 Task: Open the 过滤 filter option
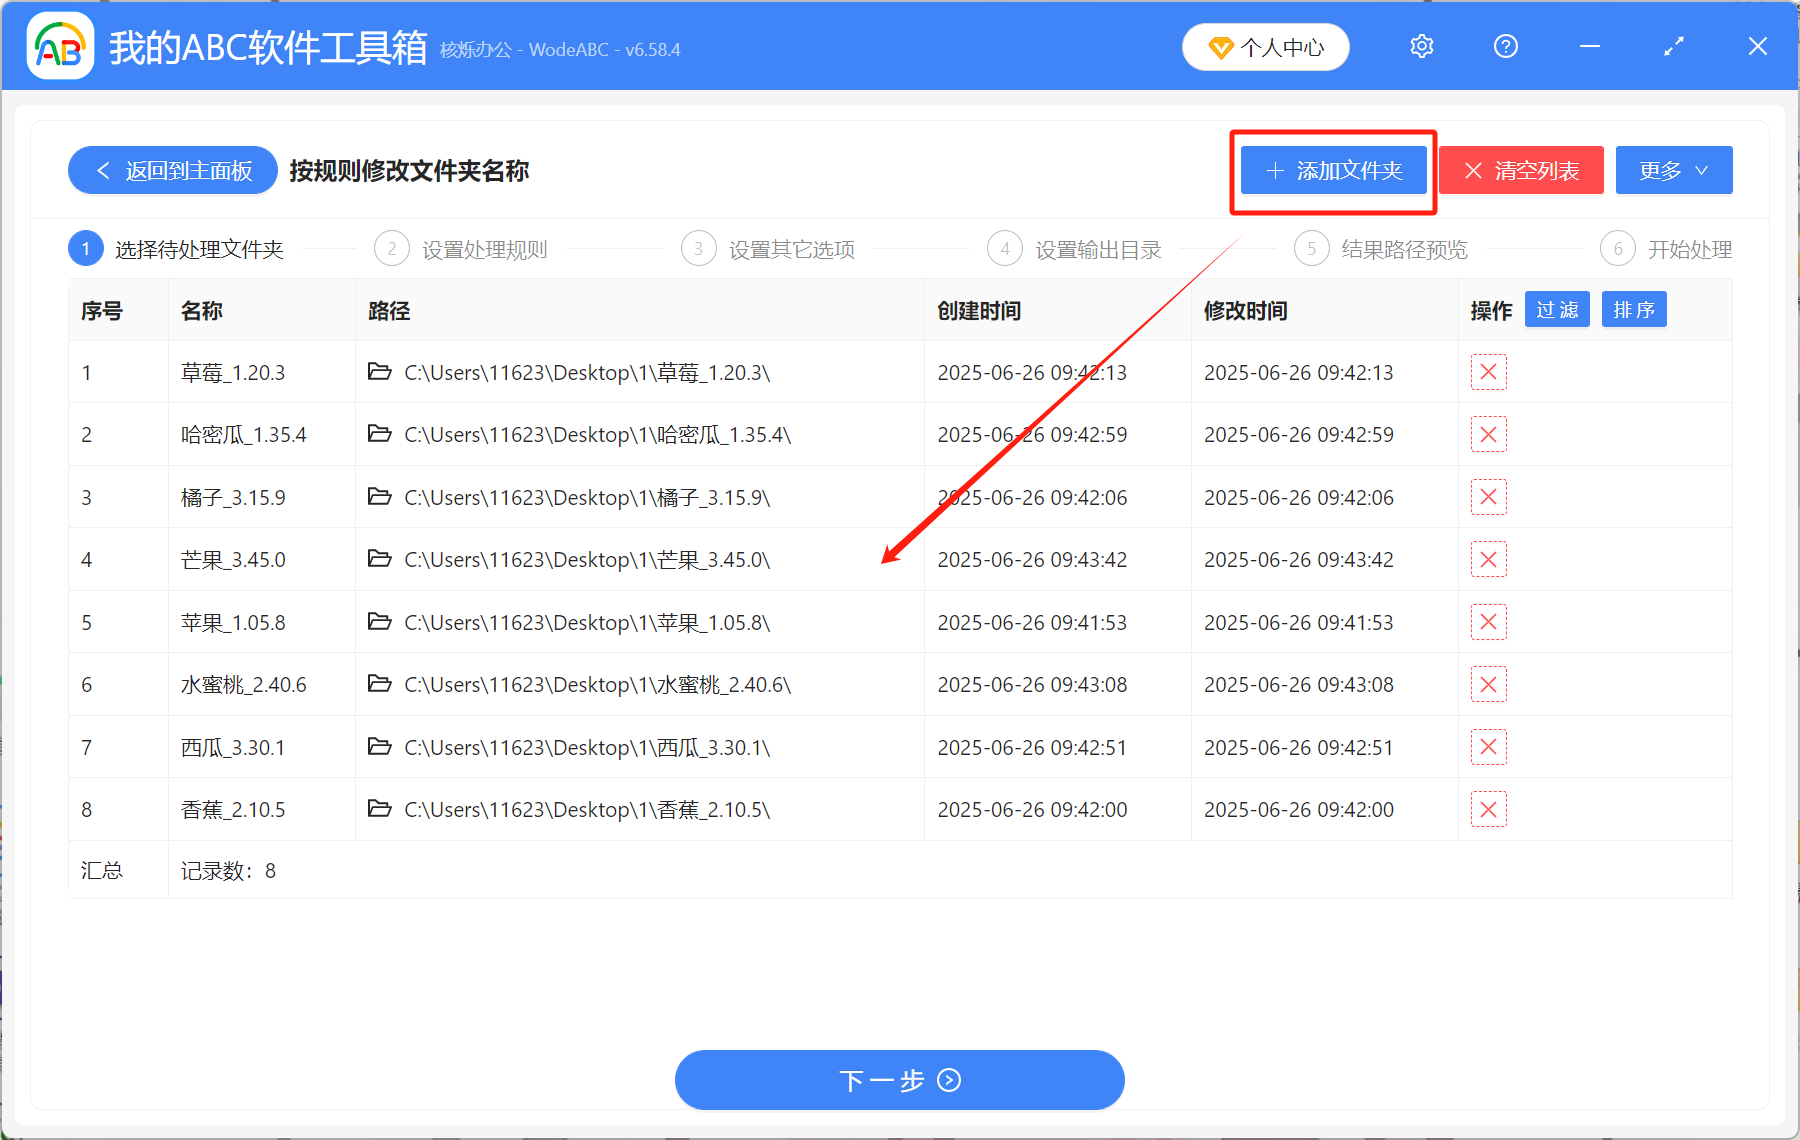tap(1556, 309)
